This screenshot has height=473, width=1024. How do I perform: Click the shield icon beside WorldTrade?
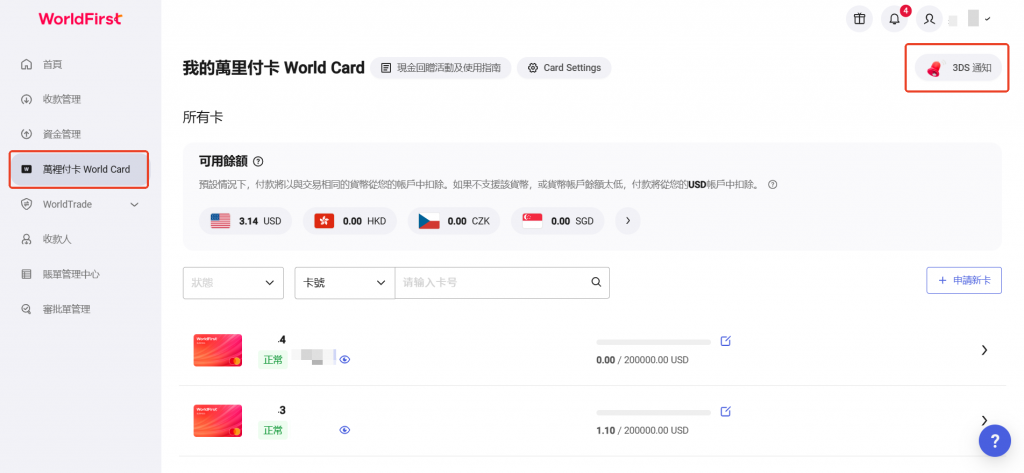click(26, 204)
